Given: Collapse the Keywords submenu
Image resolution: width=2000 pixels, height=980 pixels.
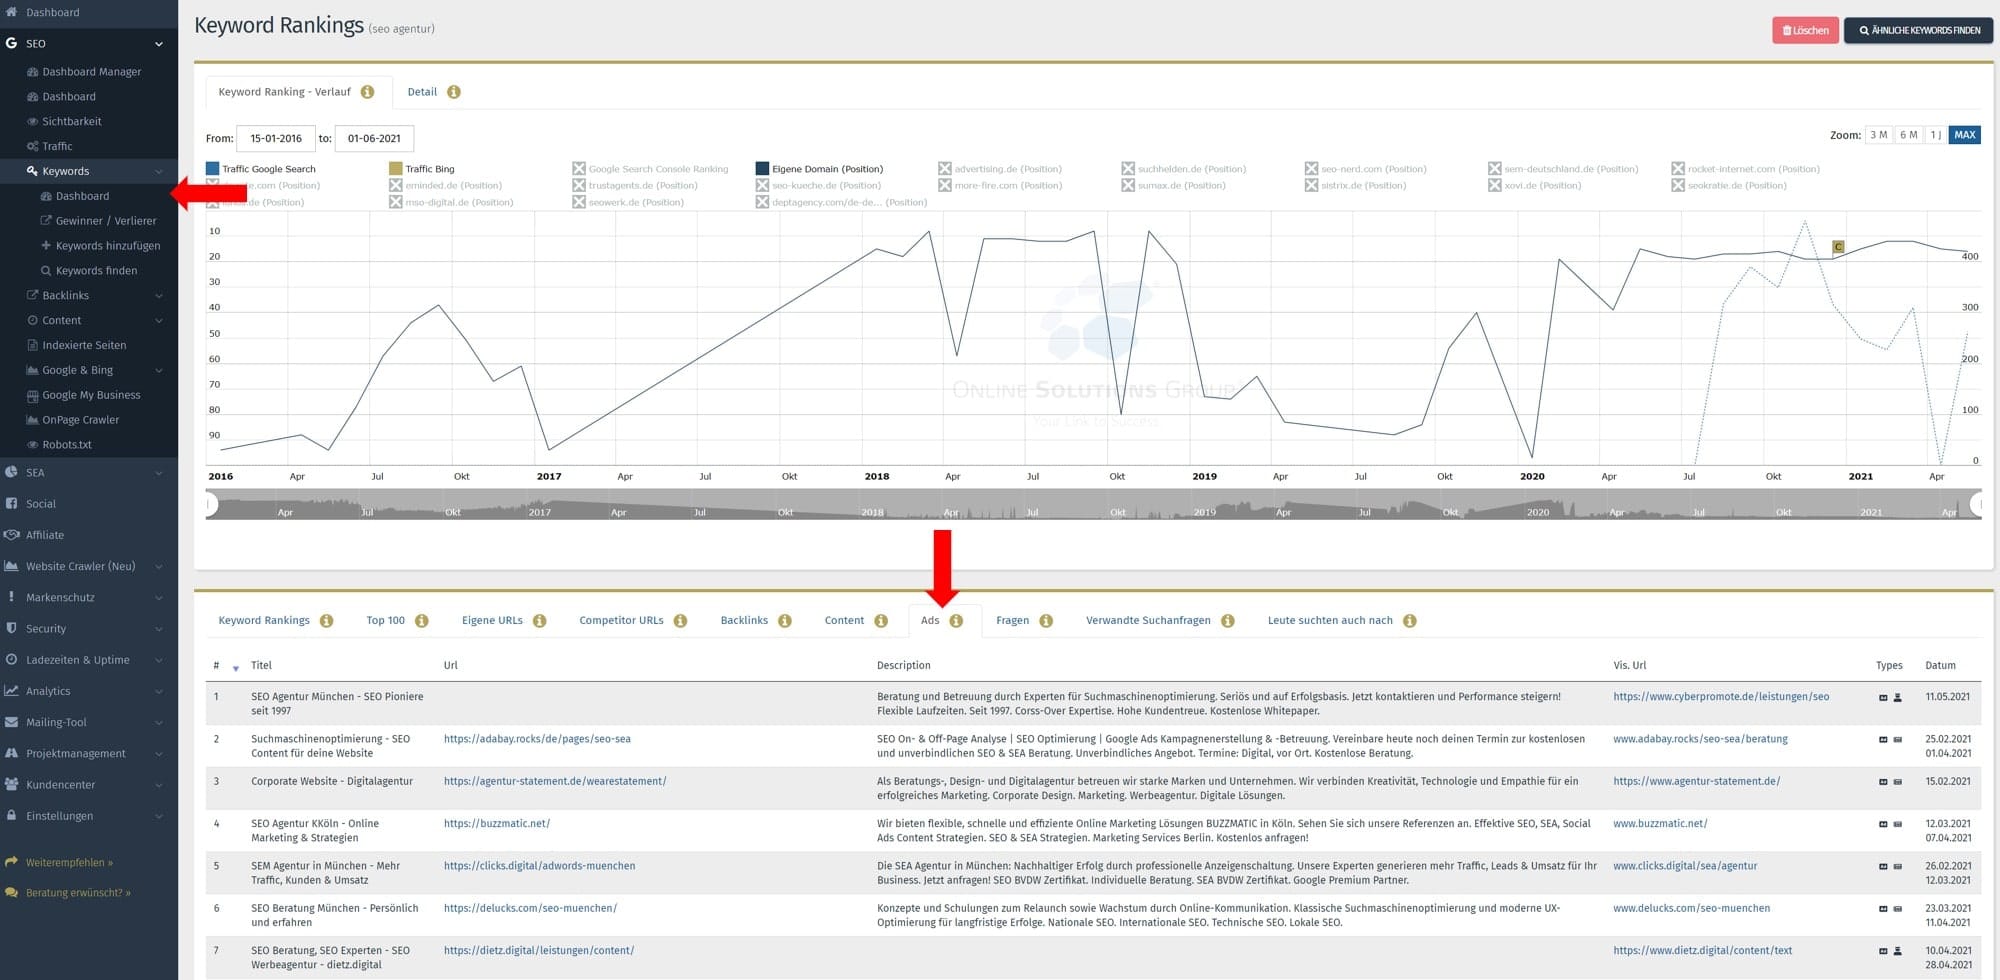Looking at the screenshot, I should click(158, 172).
